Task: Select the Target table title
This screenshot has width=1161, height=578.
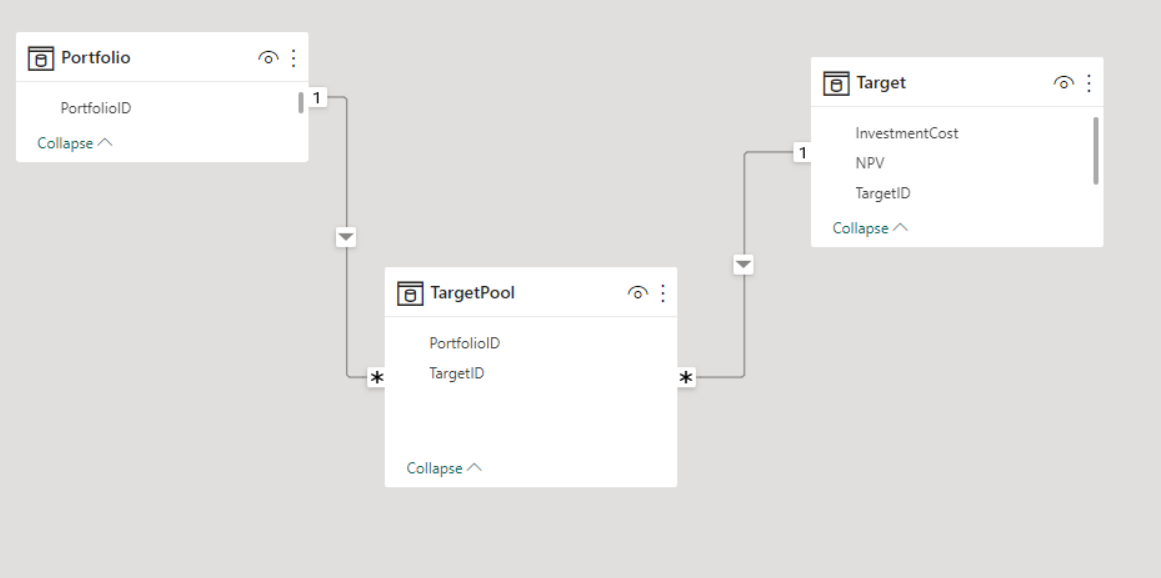Action: click(x=881, y=83)
